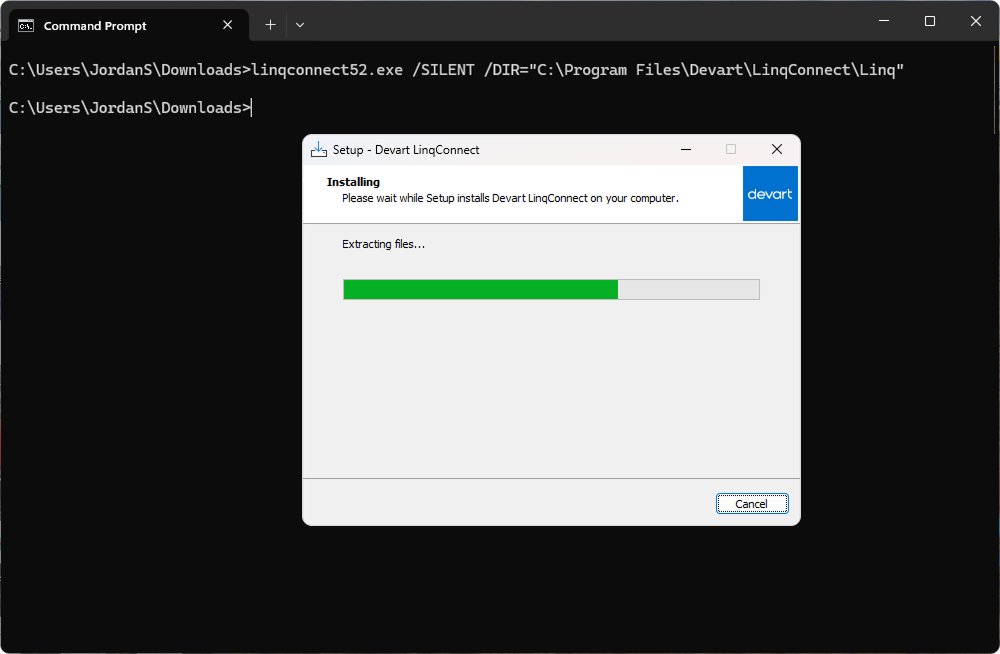This screenshot has width=1000, height=654.
Task: Click the blue devart logo
Action: pos(770,193)
